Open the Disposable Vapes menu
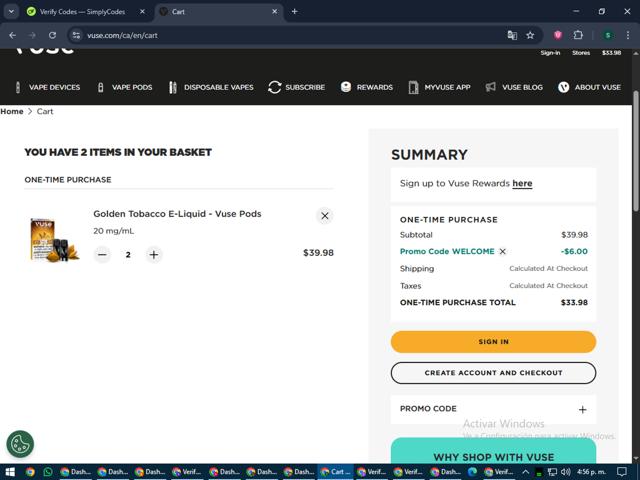 (211, 87)
